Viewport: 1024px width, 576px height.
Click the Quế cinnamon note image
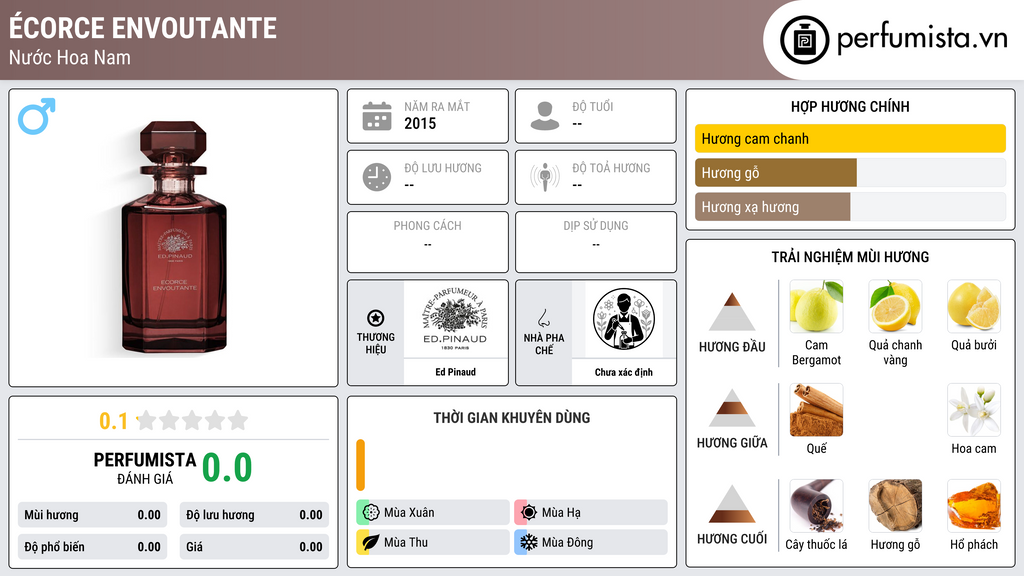tap(816, 409)
